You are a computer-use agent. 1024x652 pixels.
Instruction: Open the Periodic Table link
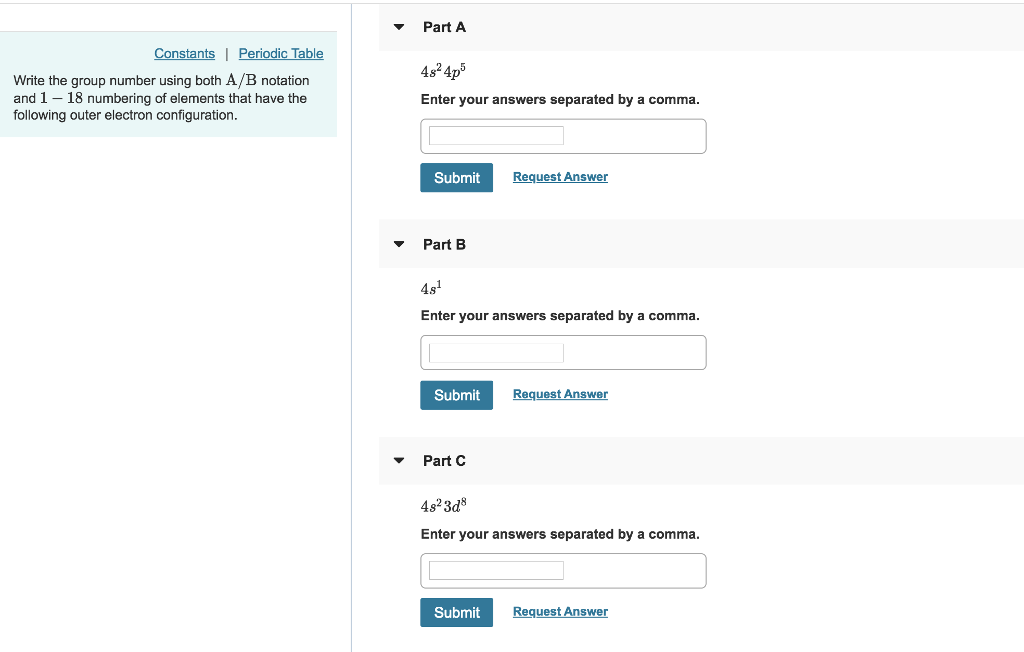tap(280, 53)
